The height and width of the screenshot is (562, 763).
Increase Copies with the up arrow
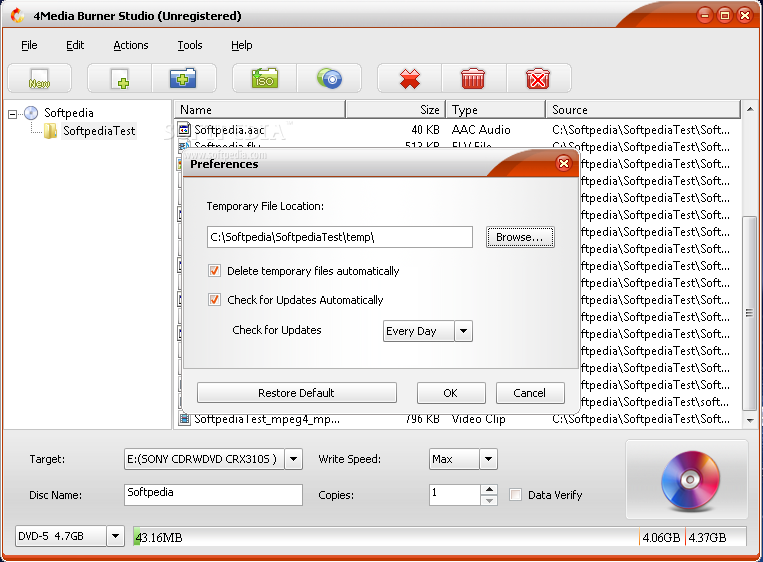[490, 489]
